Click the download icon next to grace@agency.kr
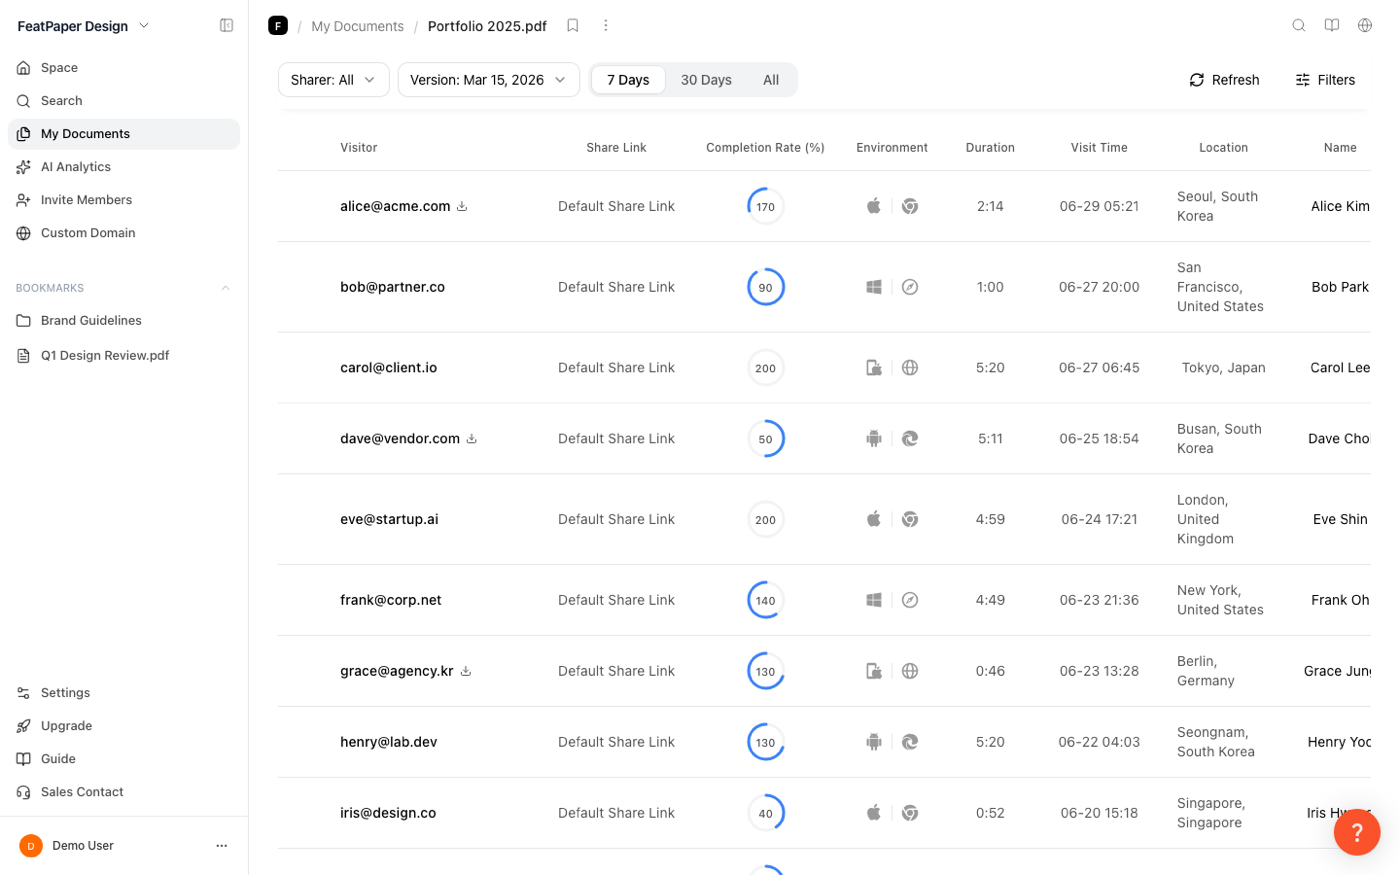Screen dimensions: 1400x875 [x=466, y=671]
